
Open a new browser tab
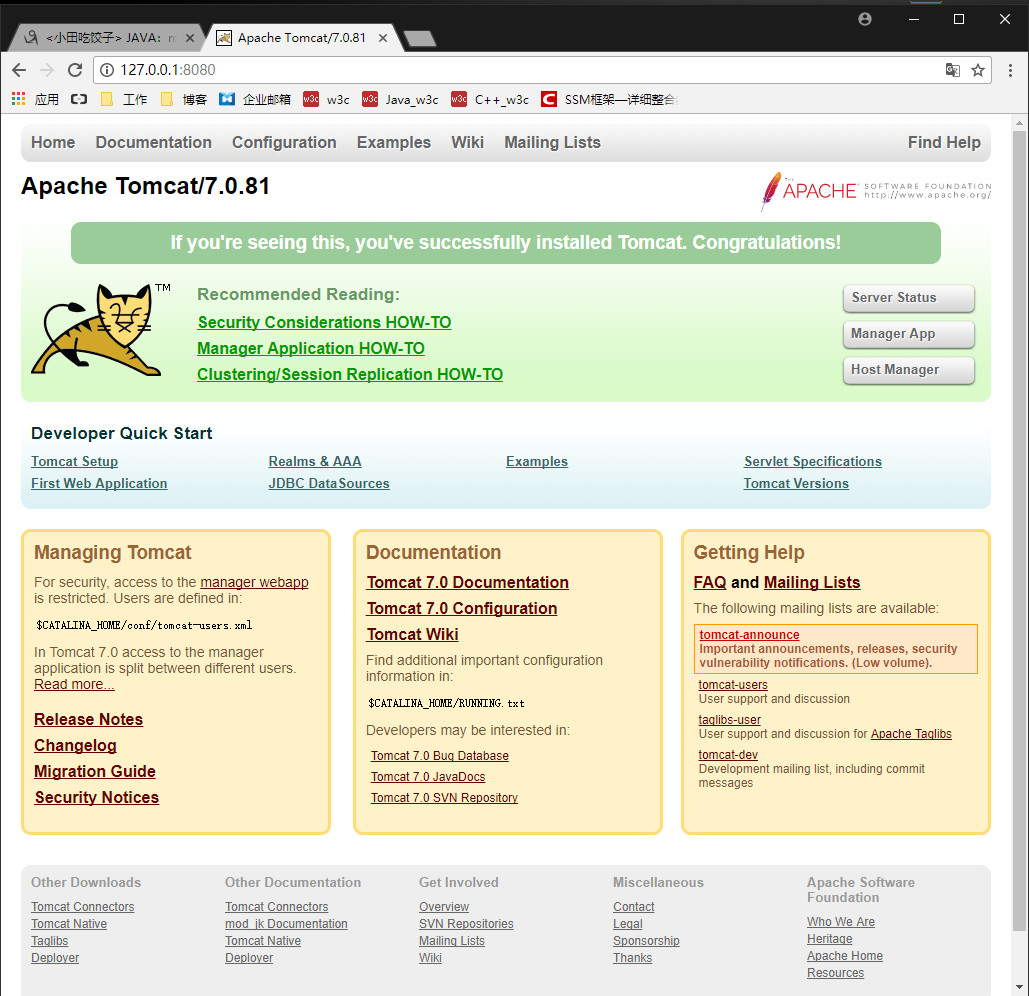pos(419,39)
